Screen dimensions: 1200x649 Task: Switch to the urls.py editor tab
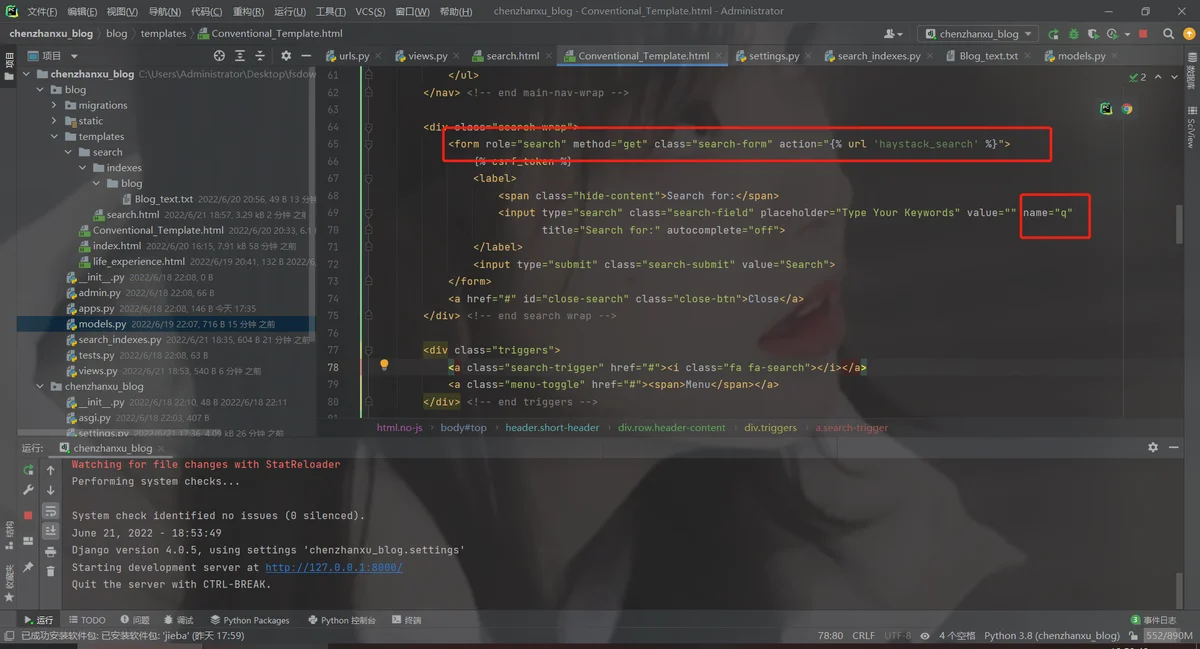pyautogui.click(x=354, y=56)
